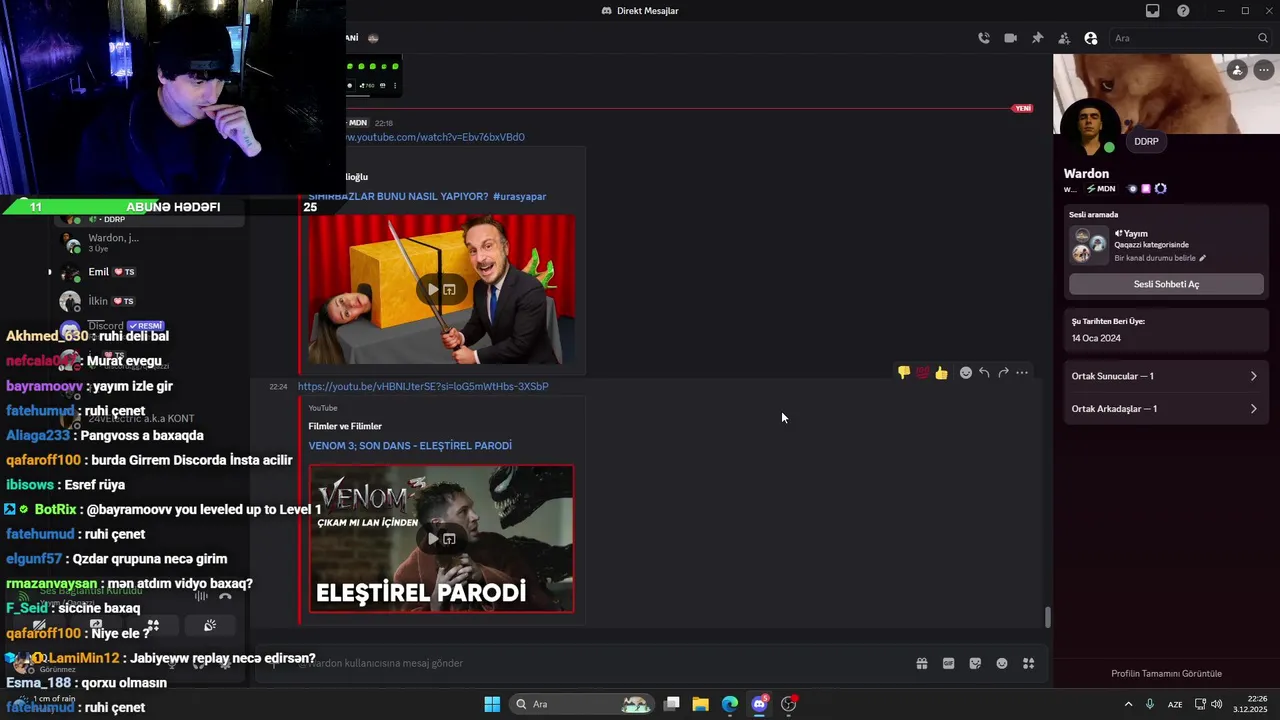Viewport: 1280px width, 720px height.
Task: Open Task View on taskbar
Action: tap(672, 704)
